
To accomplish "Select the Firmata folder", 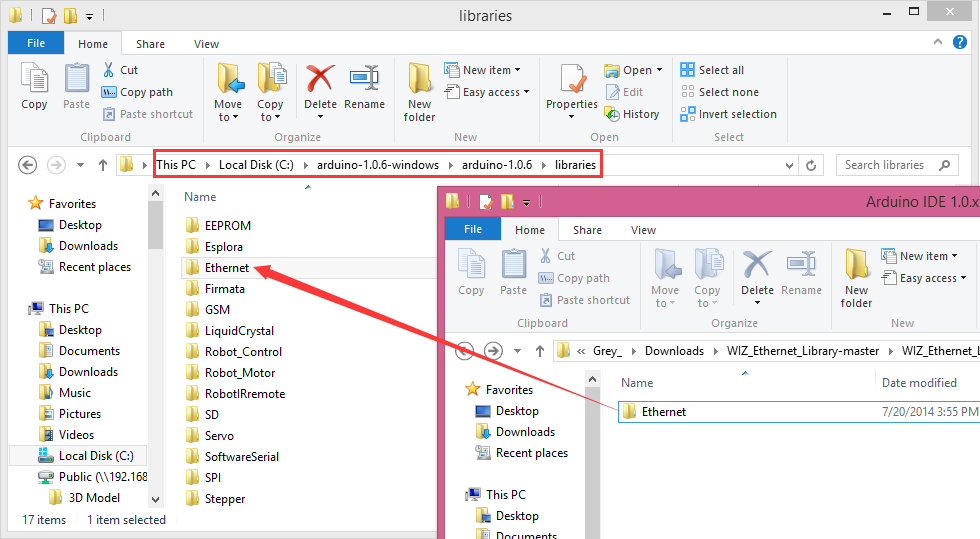I will [x=215, y=289].
